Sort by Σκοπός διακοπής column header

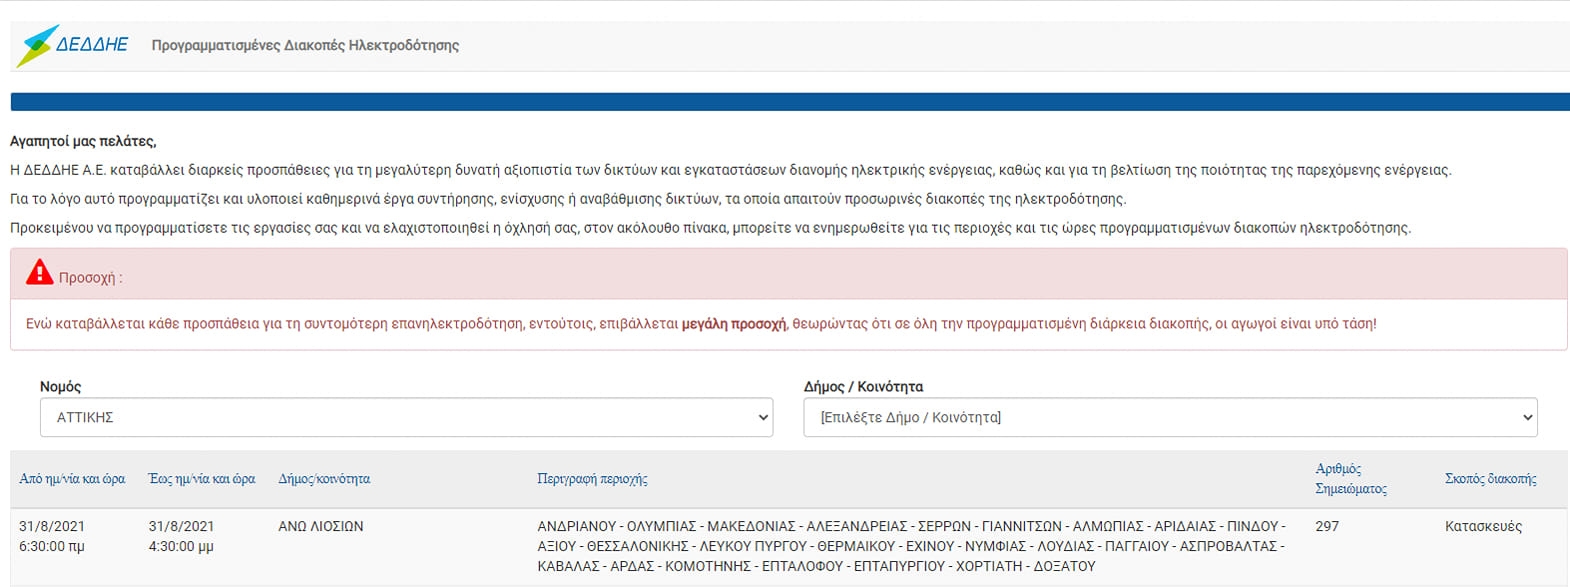tap(1490, 479)
